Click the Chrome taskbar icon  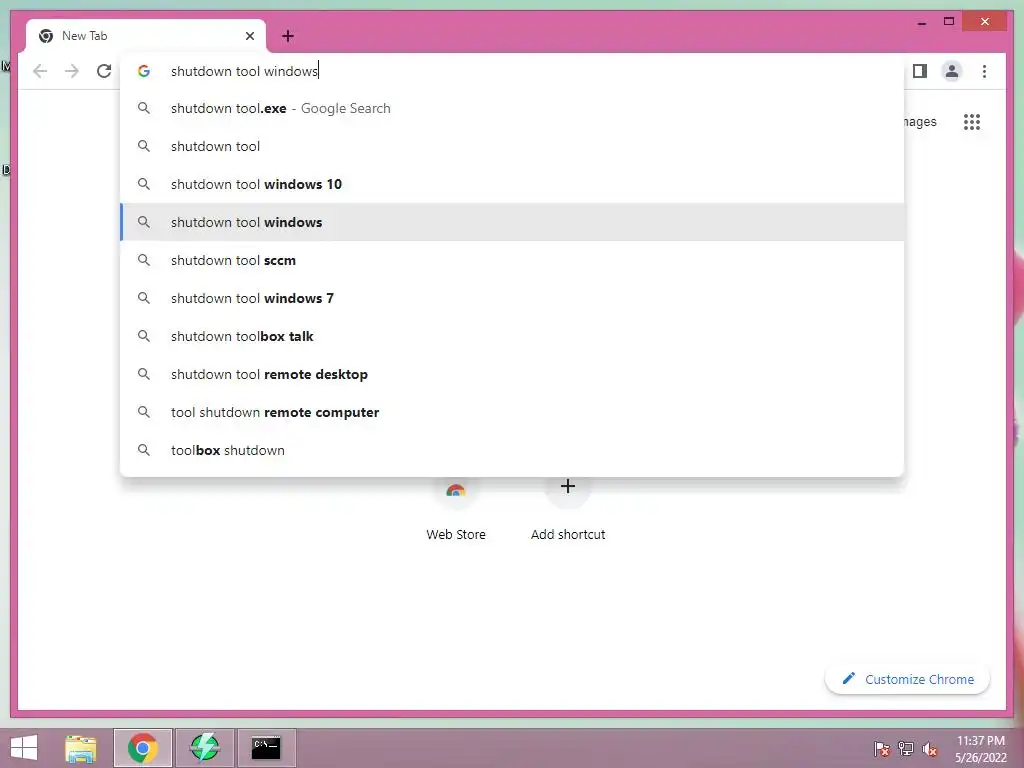143,748
